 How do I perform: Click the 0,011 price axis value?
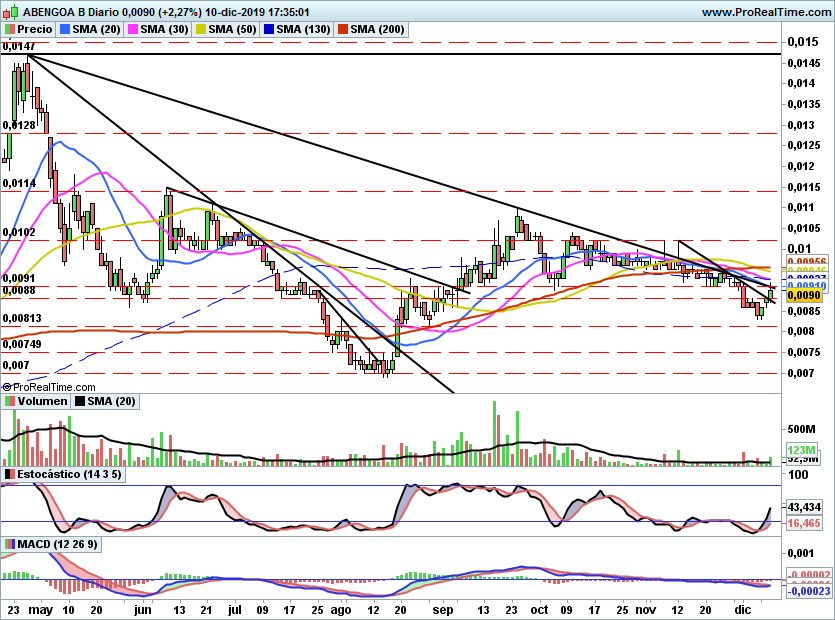click(800, 207)
